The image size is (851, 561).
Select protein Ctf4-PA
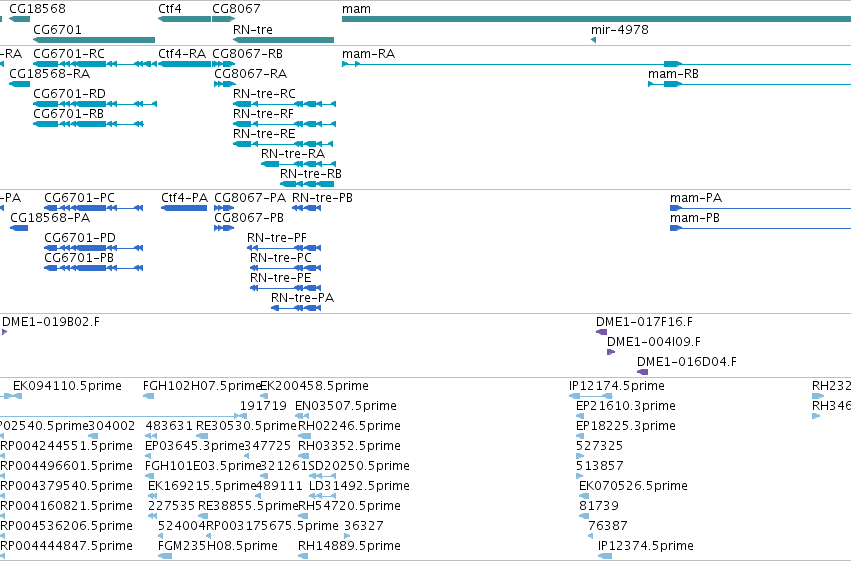[184, 208]
